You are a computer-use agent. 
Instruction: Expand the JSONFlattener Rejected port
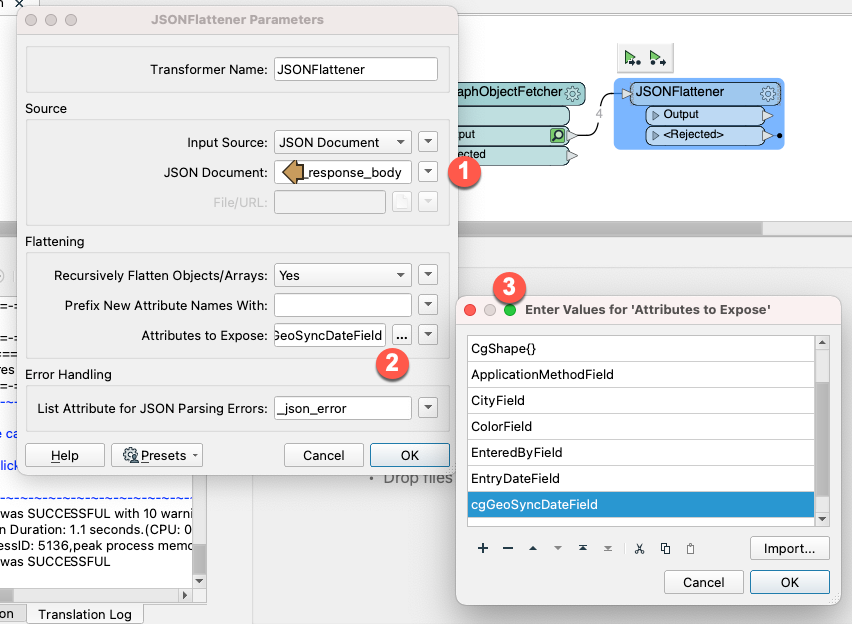coord(655,135)
